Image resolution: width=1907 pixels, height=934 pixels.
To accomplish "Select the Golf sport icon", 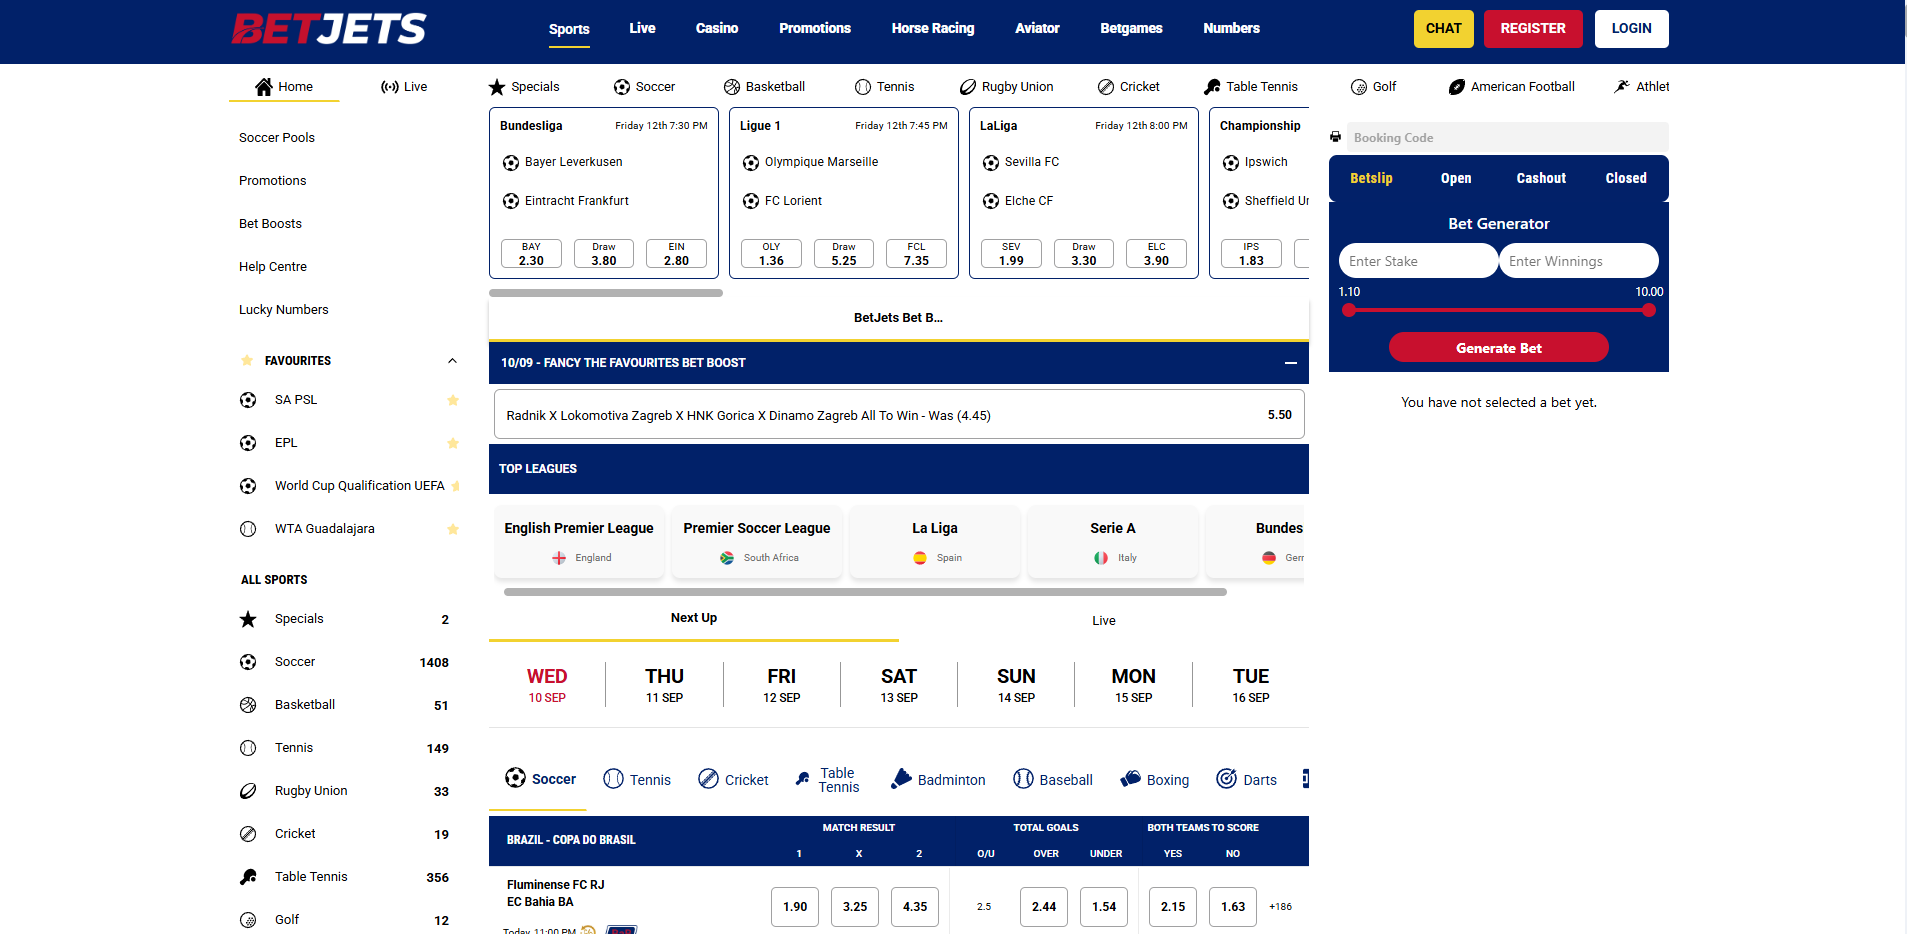I will 1358,87.
